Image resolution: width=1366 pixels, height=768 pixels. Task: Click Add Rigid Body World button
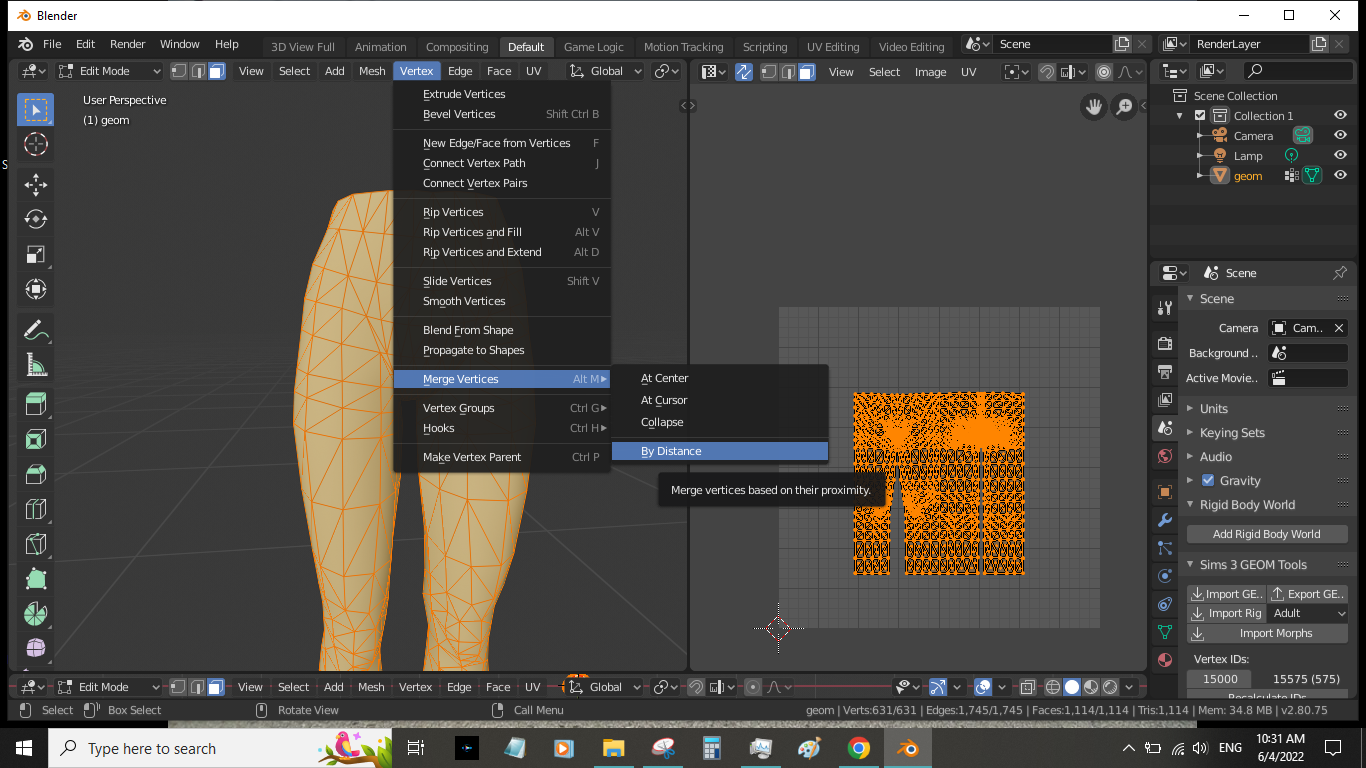(x=1266, y=534)
